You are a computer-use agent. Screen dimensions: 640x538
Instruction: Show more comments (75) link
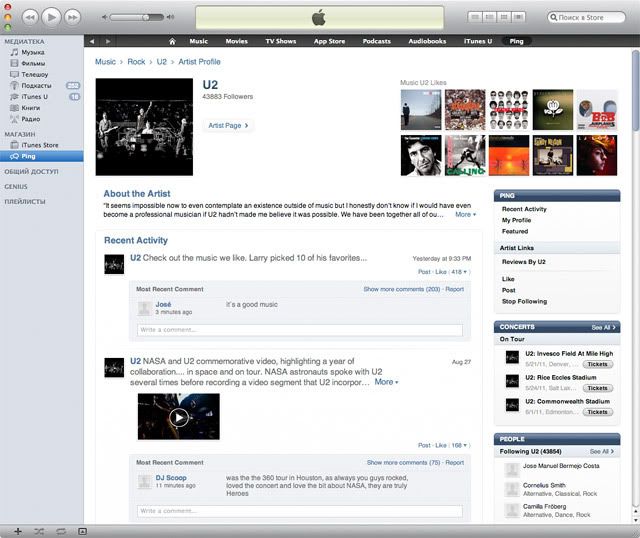point(403,462)
